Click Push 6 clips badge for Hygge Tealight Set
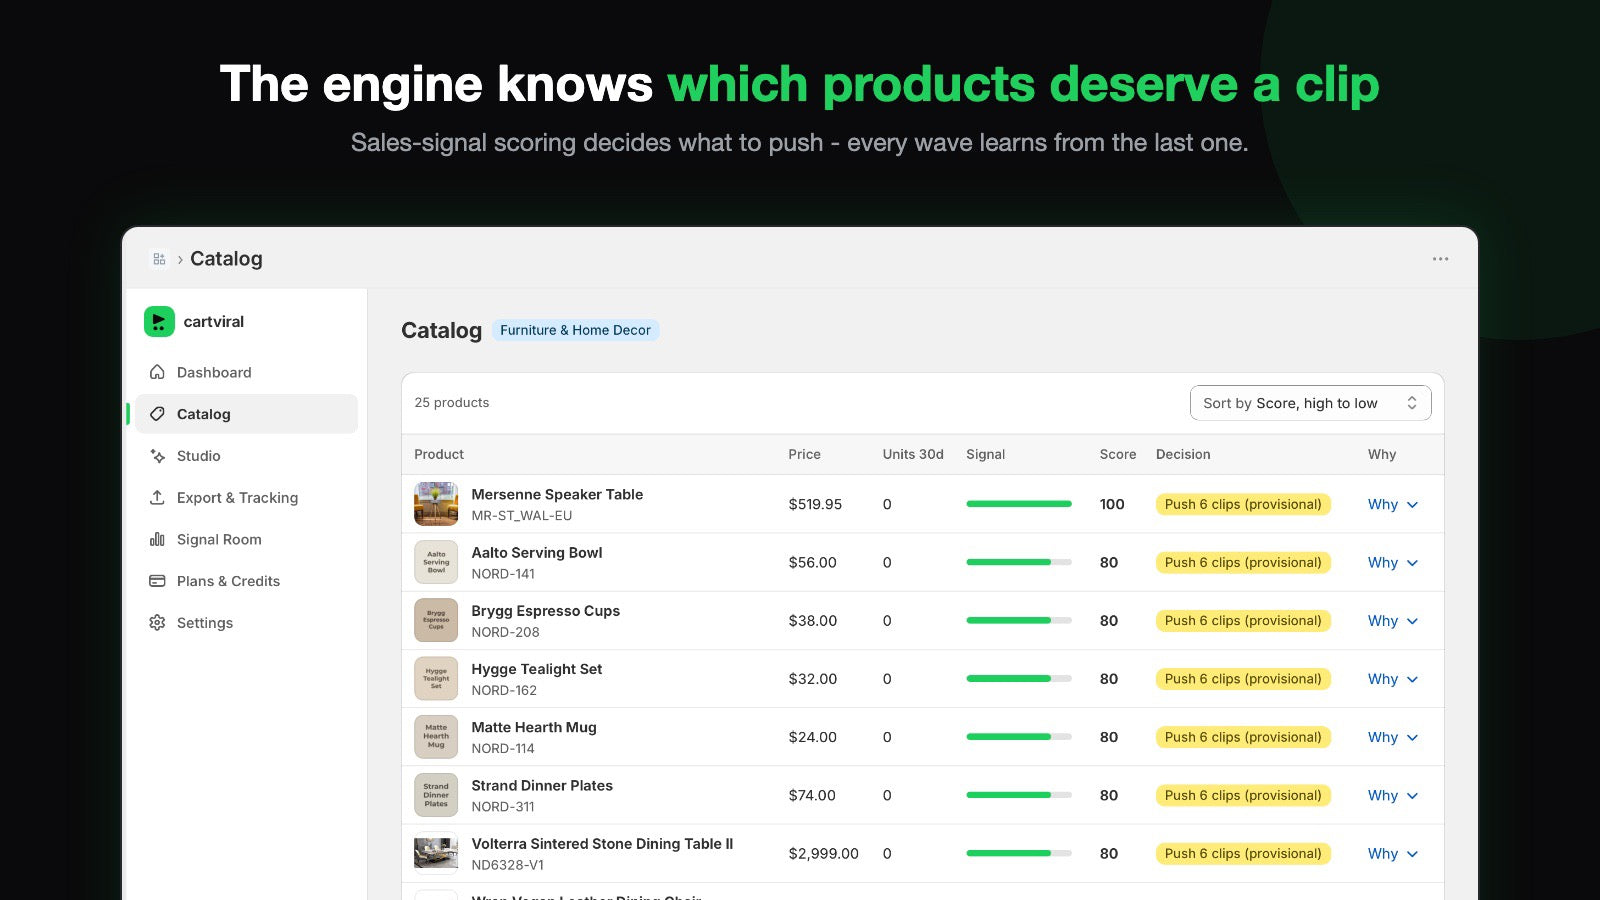 click(x=1243, y=679)
